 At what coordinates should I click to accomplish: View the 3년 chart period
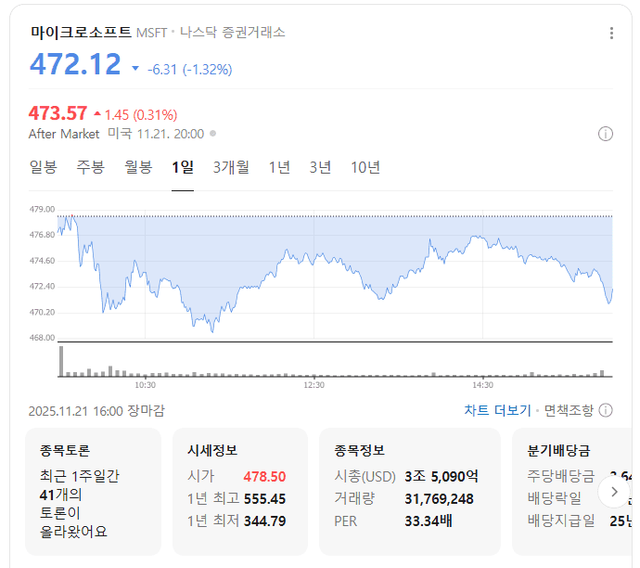click(320, 167)
